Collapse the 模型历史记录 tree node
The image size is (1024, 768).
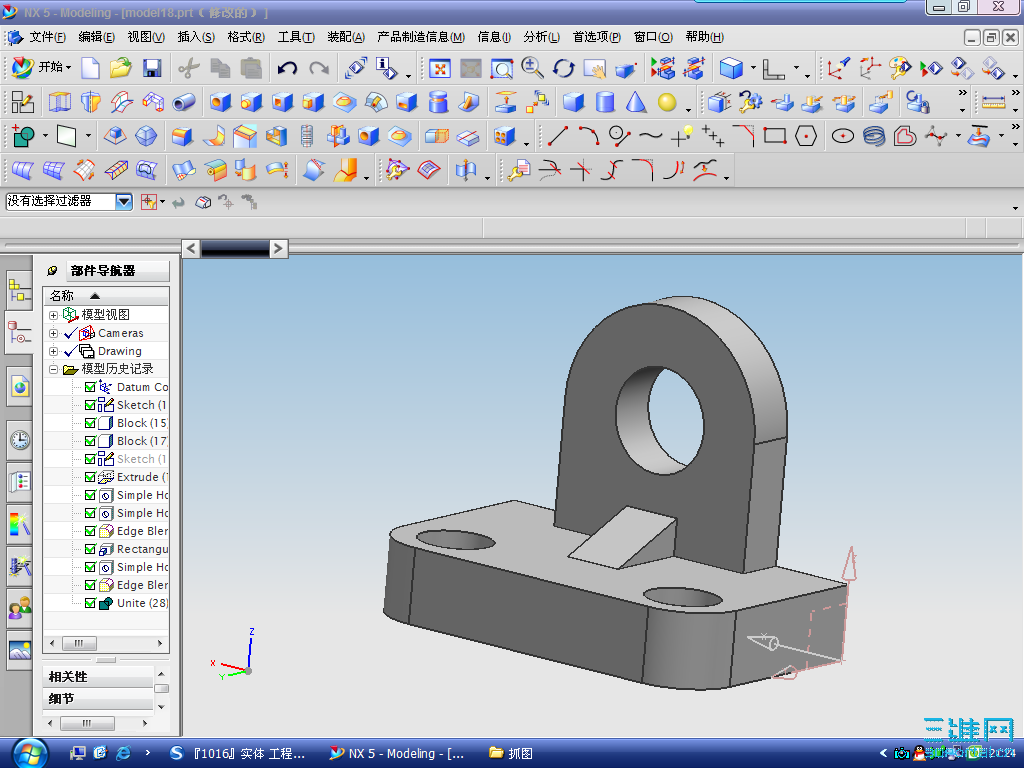point(54,370)
